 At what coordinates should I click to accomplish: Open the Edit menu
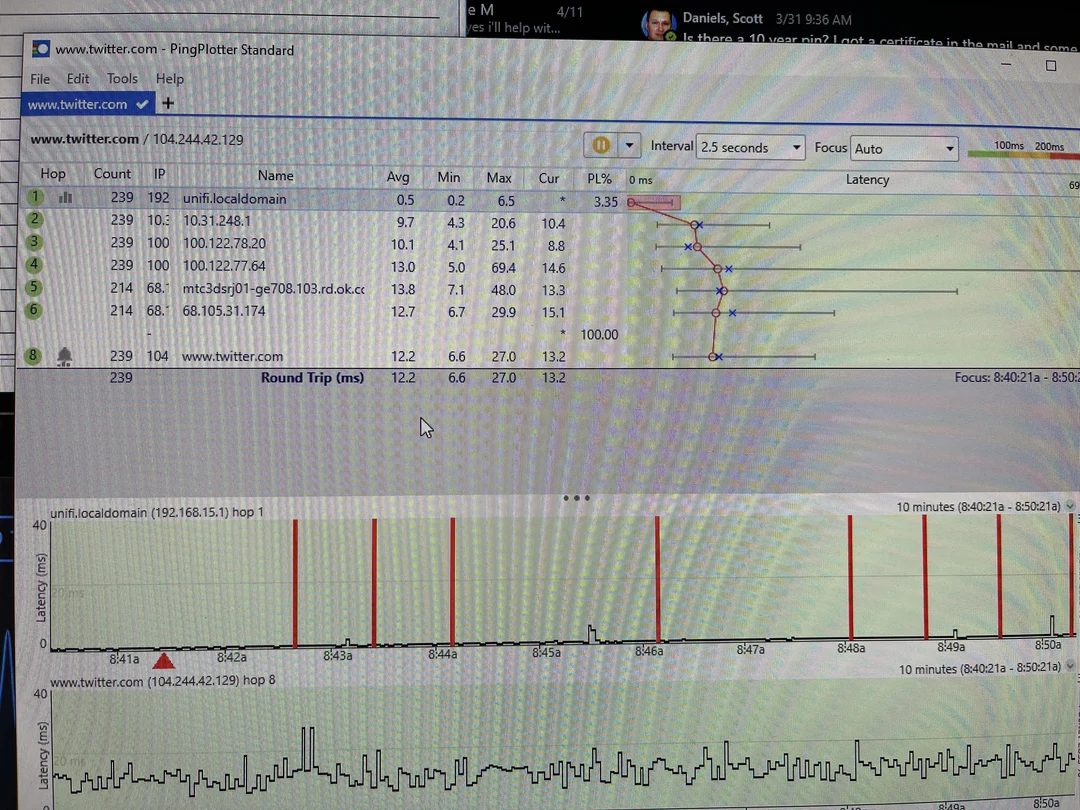pos(77,78)
